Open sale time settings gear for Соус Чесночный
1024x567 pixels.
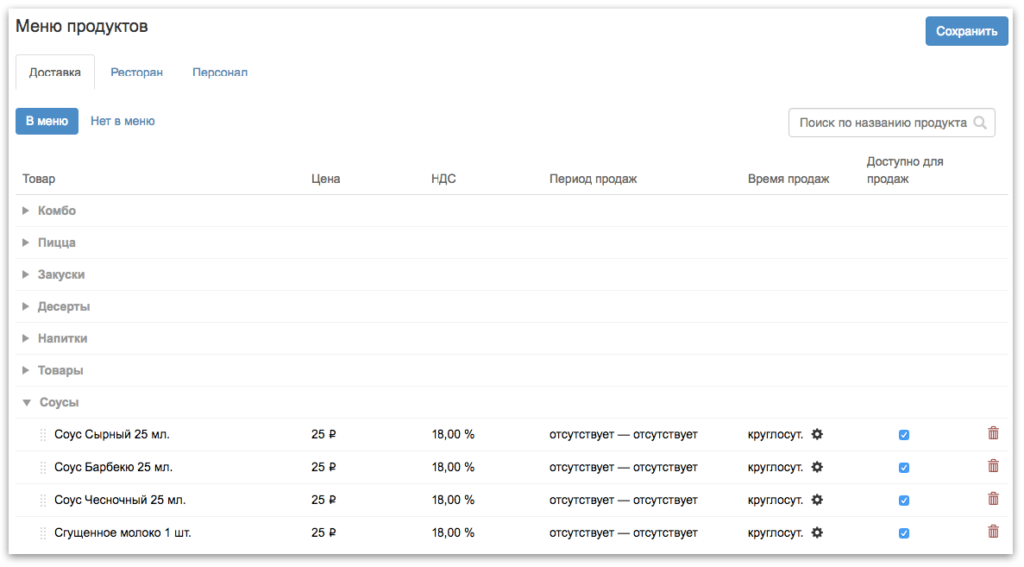pos(817,500)
